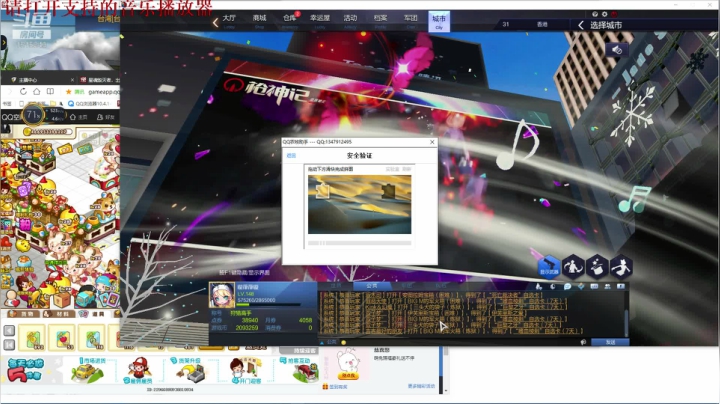The height and width of the screenshot is (404, 720).
Task: Select the 货物 tab in farm game
Action: click(22, 314)
